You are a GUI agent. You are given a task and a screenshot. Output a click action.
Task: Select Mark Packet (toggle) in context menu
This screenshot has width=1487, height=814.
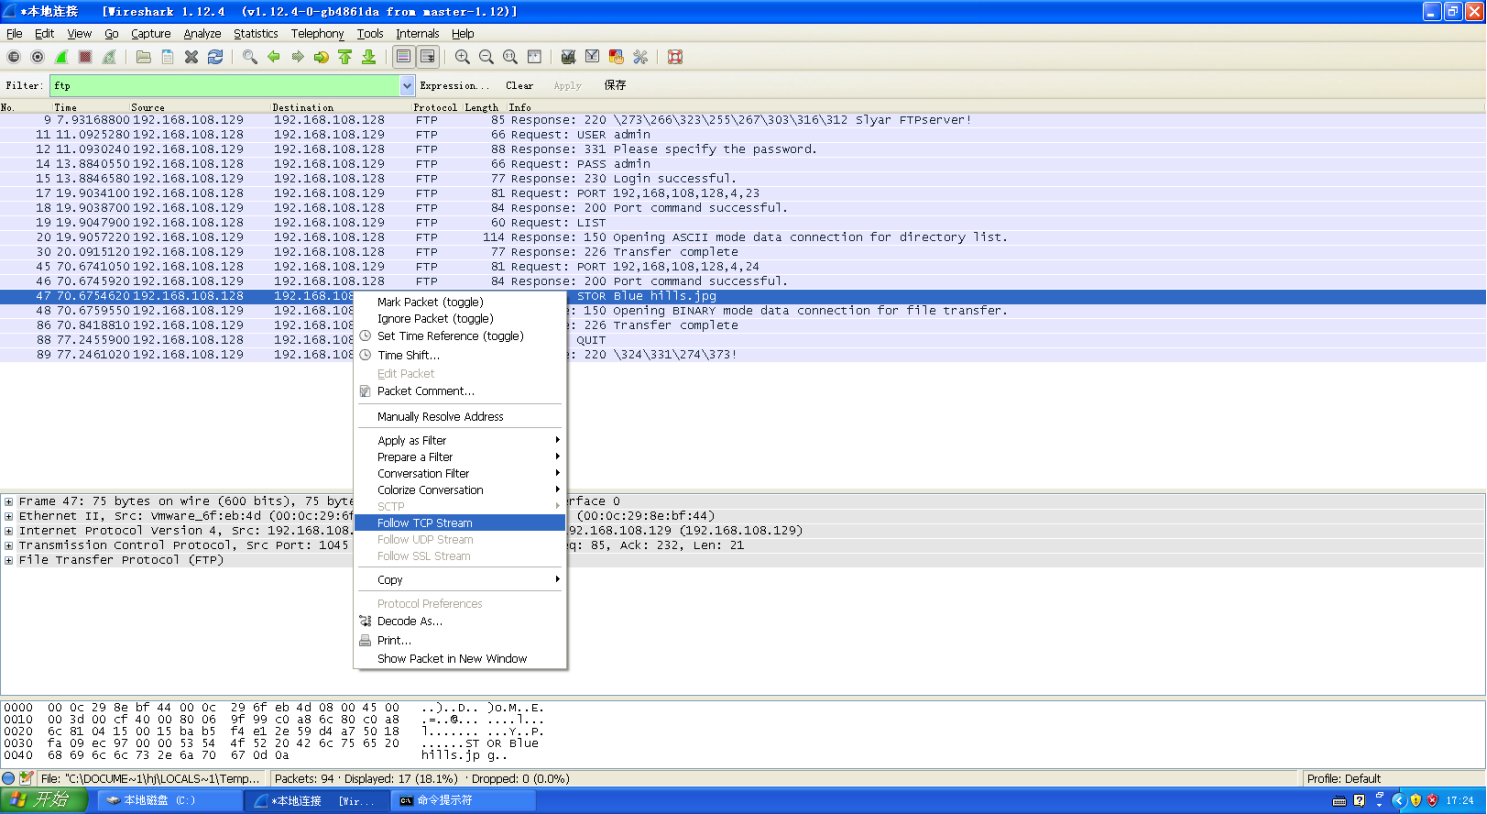pos(430,302)
